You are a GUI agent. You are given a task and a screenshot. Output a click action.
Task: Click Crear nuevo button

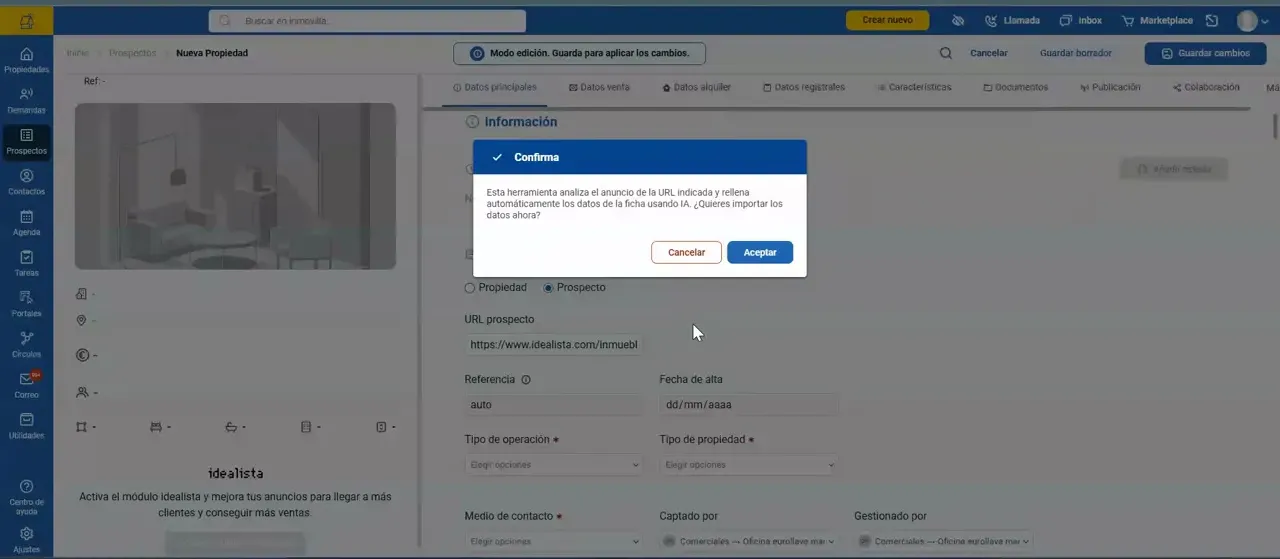coord(887,20)
